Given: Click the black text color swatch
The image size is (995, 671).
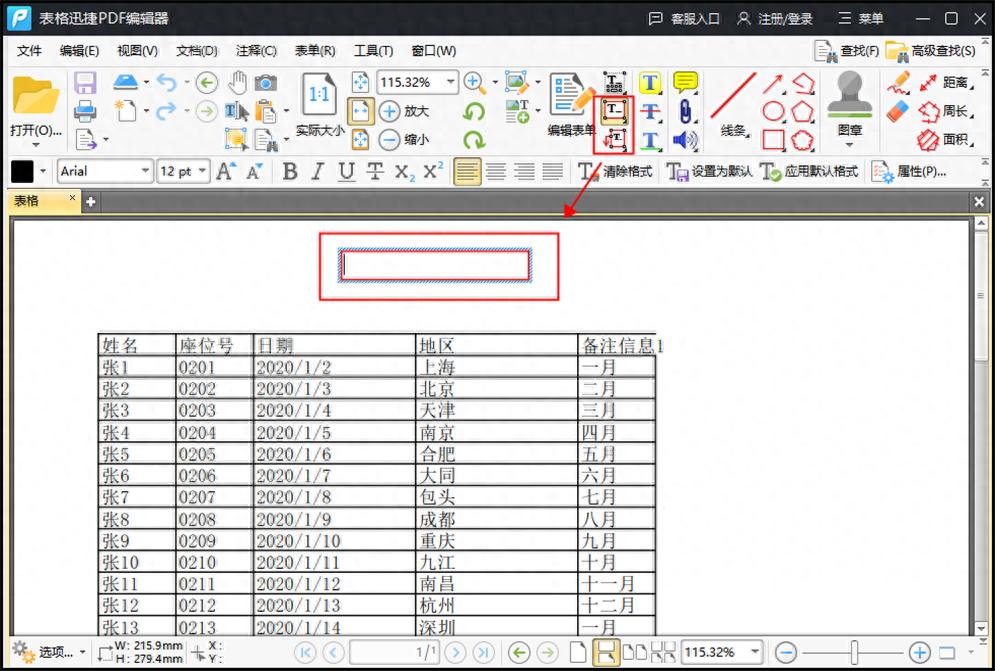Looking at the screenshot, I should 22,172.
